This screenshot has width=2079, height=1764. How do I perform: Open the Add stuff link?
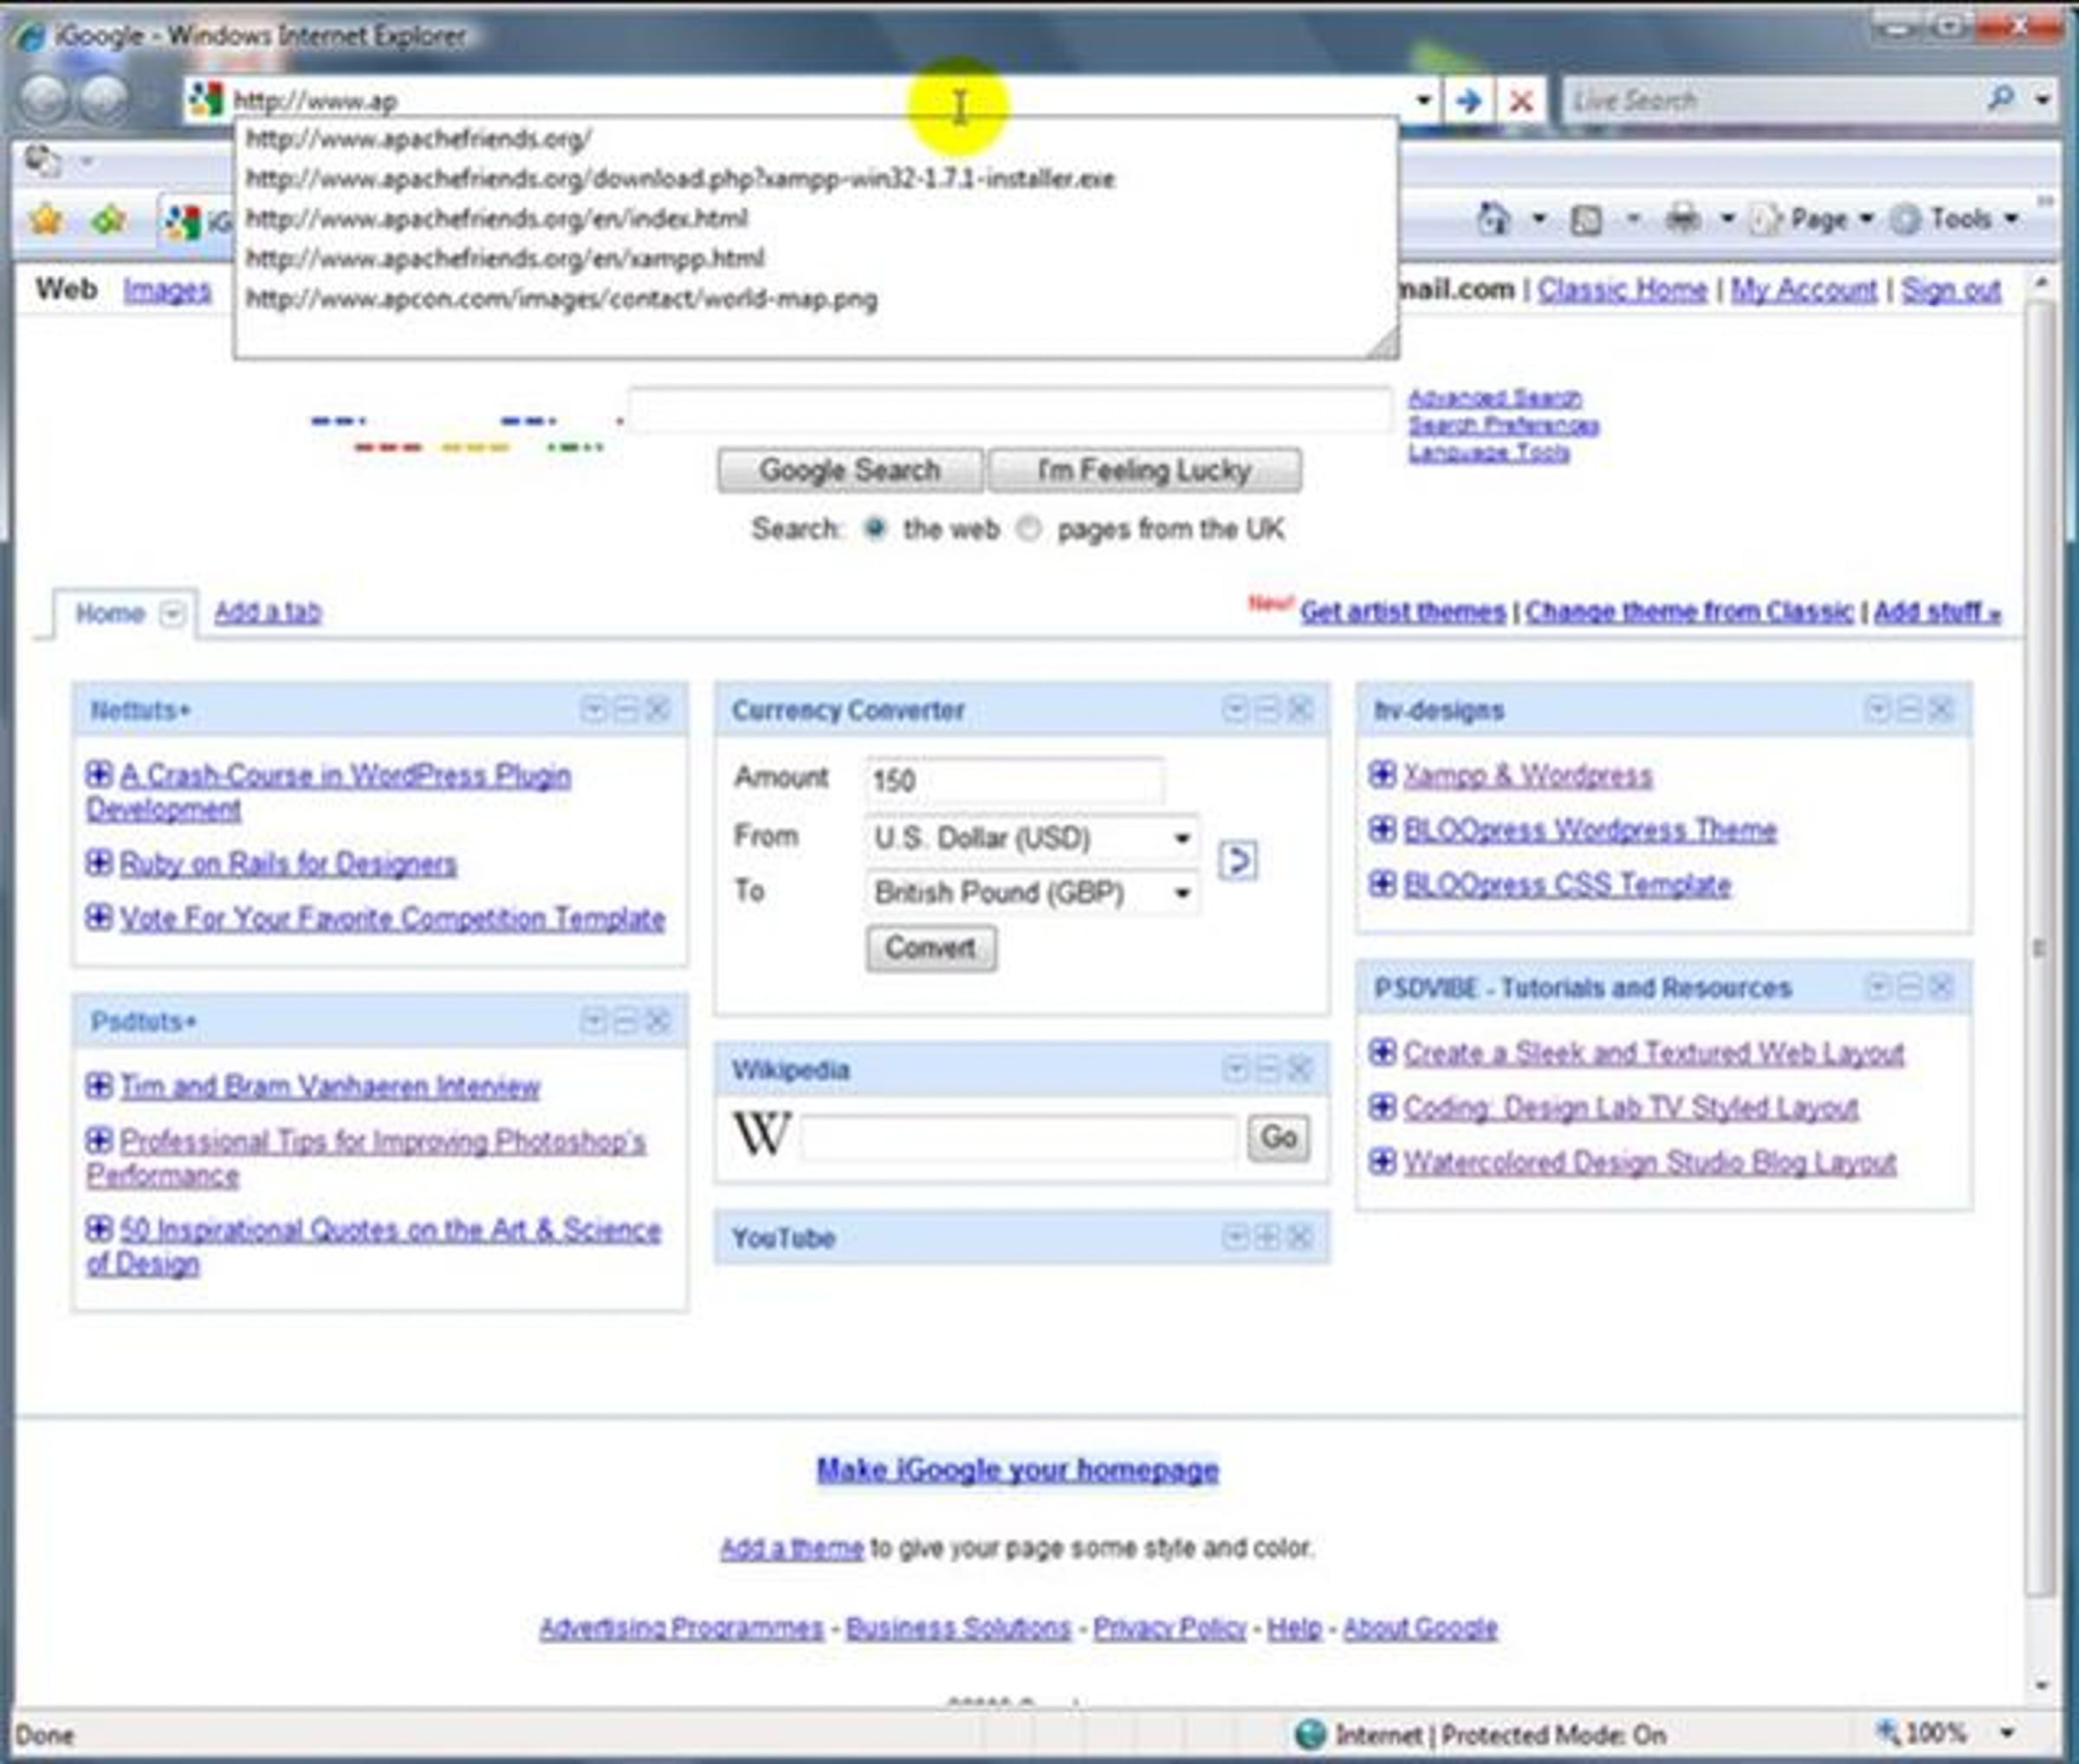click(x=1937, y=612)
